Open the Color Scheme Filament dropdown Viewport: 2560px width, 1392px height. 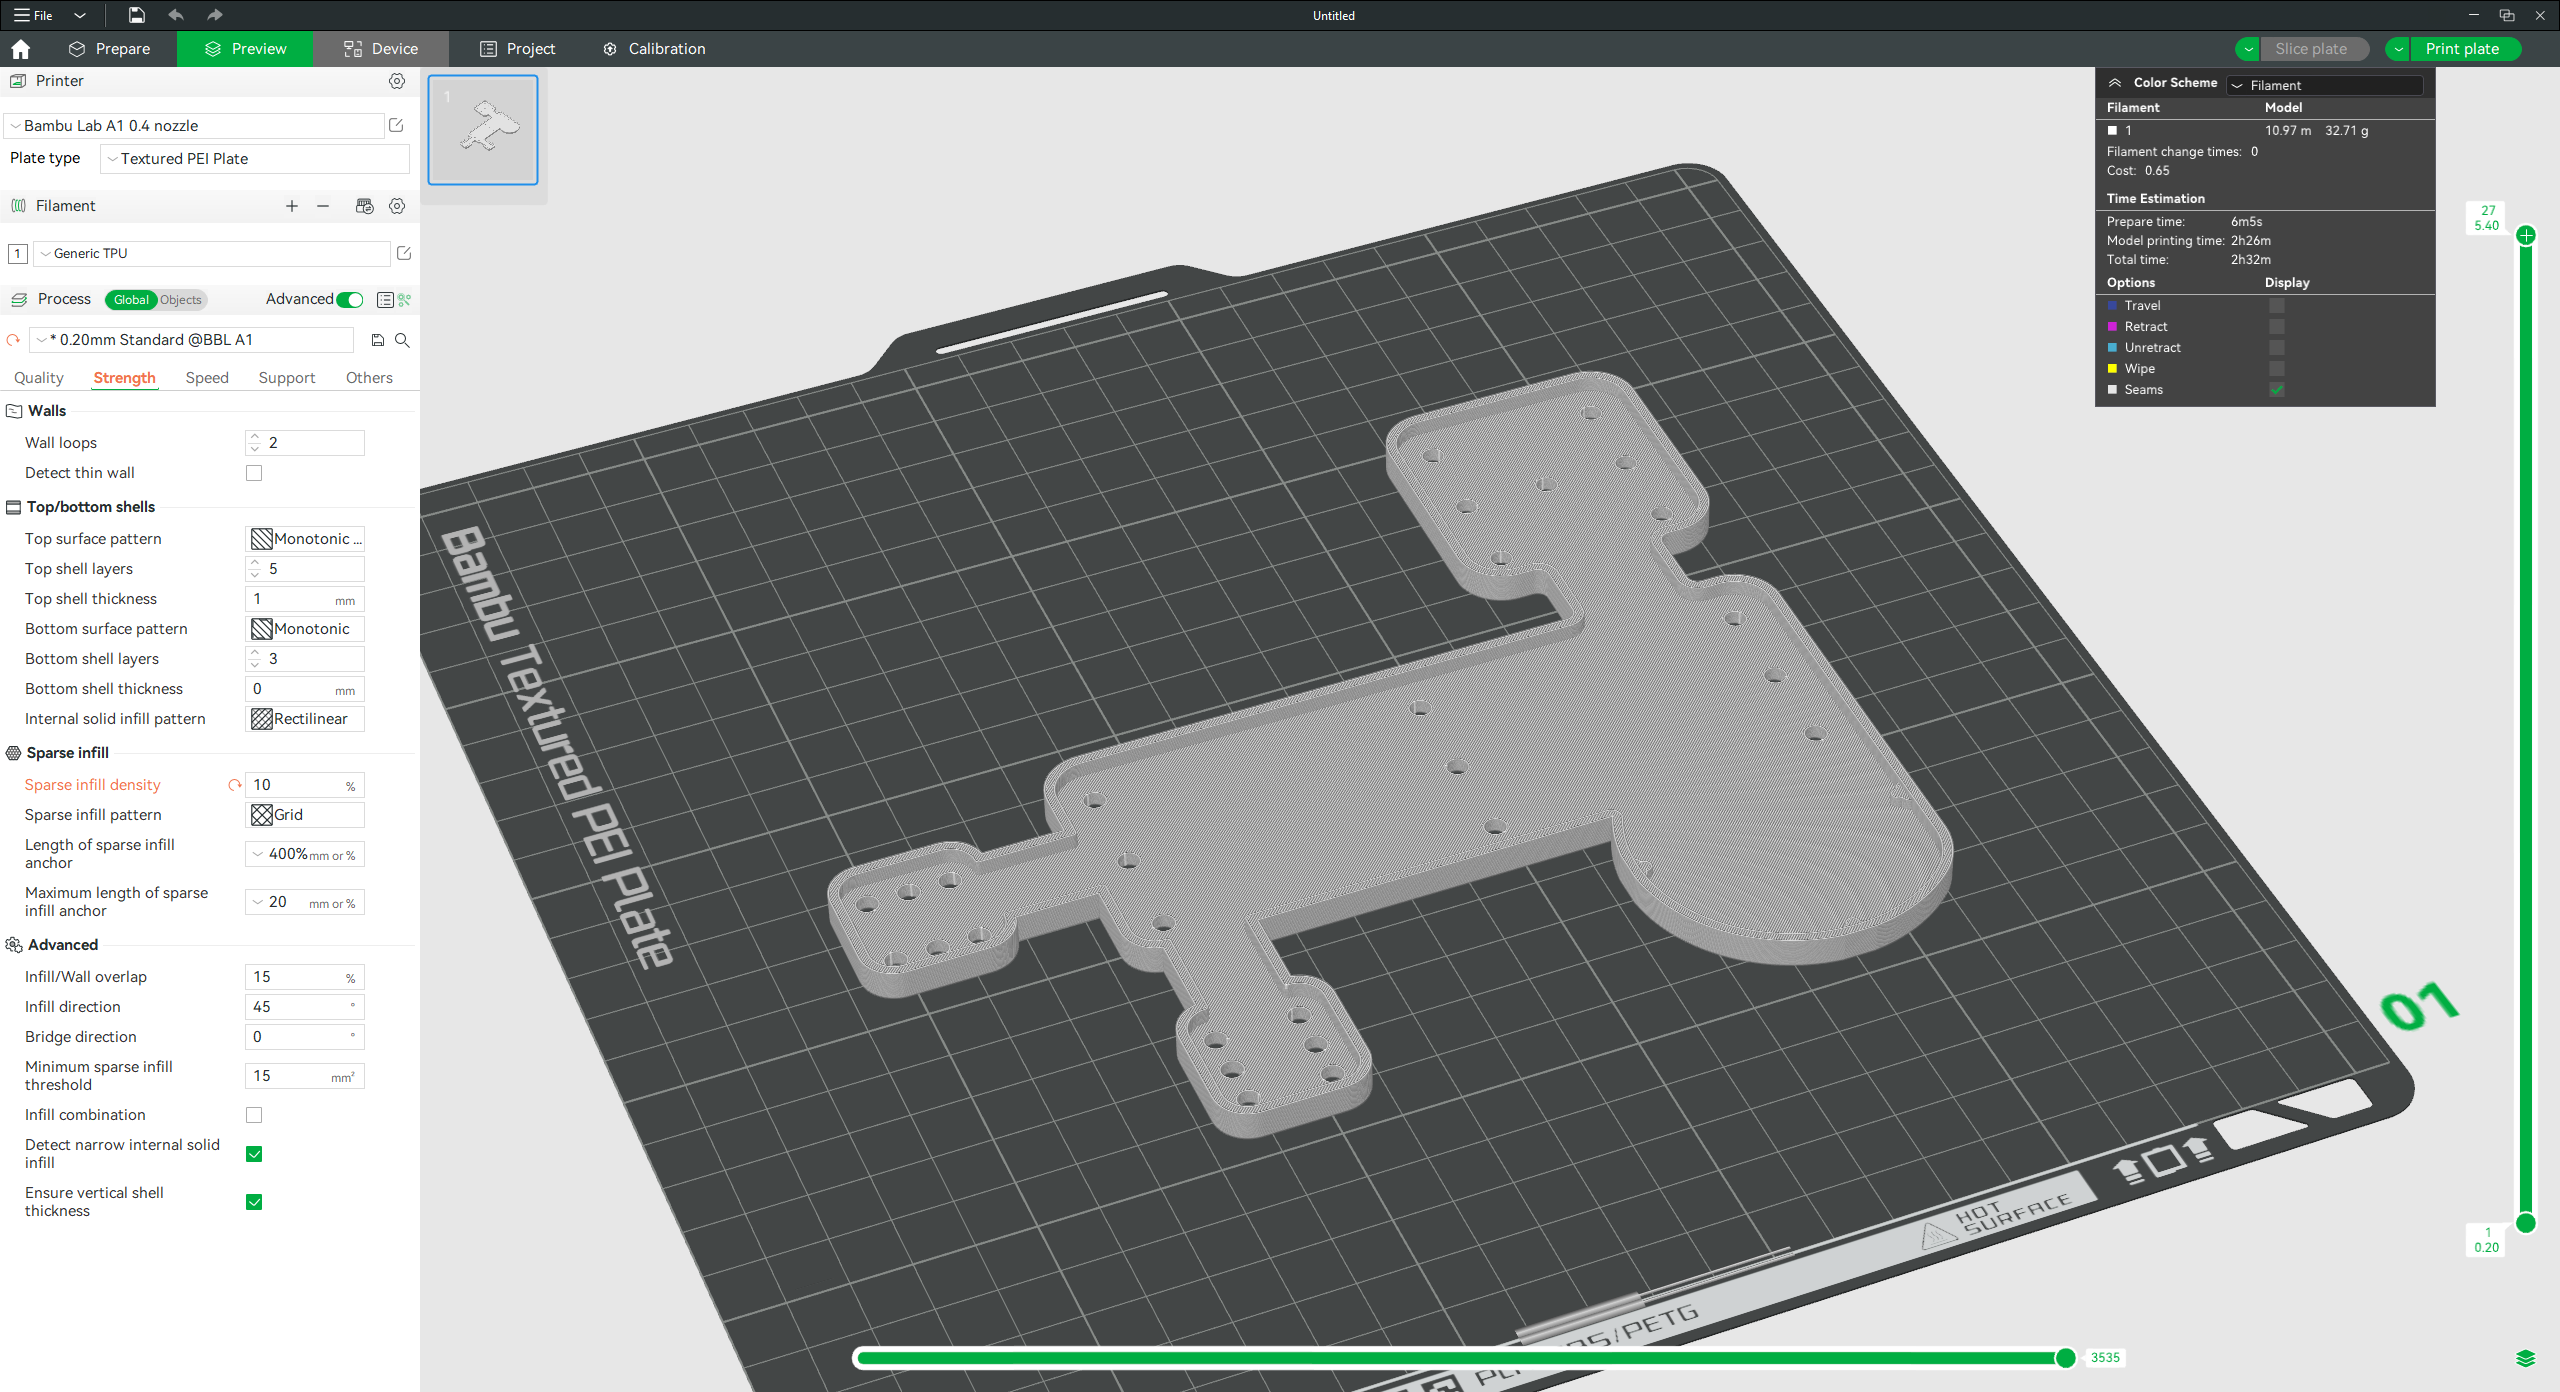pyautogui.click(x=2324, y=85)
